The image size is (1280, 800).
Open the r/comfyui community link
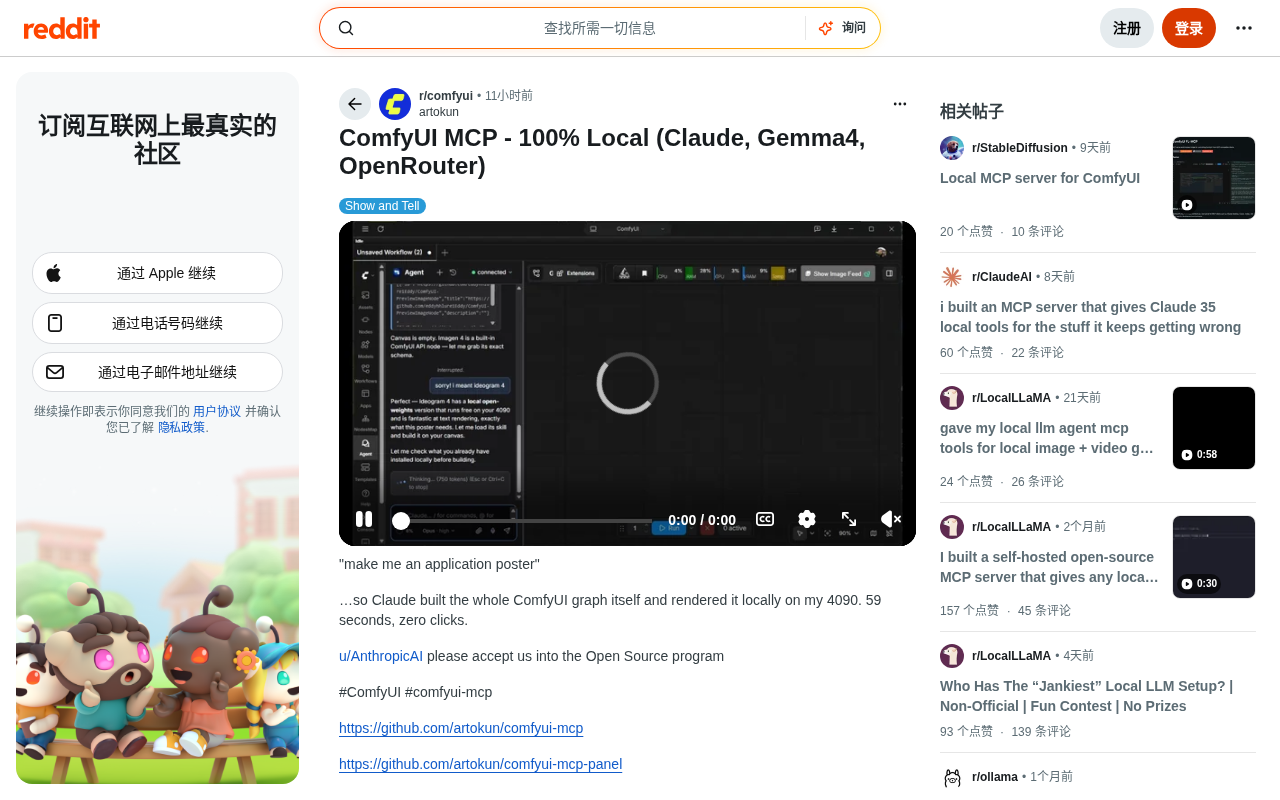click(446, 96)
